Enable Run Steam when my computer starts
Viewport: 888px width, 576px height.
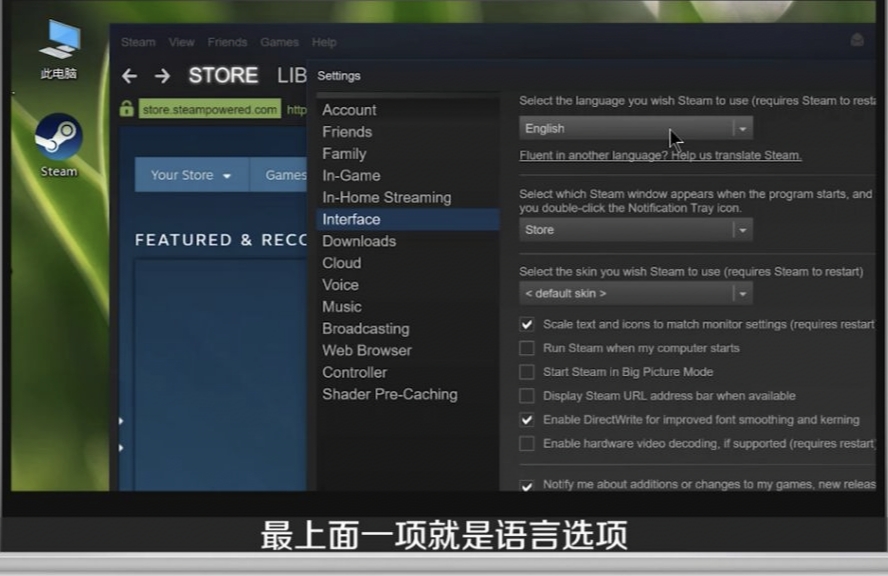(x=527, y=348)
